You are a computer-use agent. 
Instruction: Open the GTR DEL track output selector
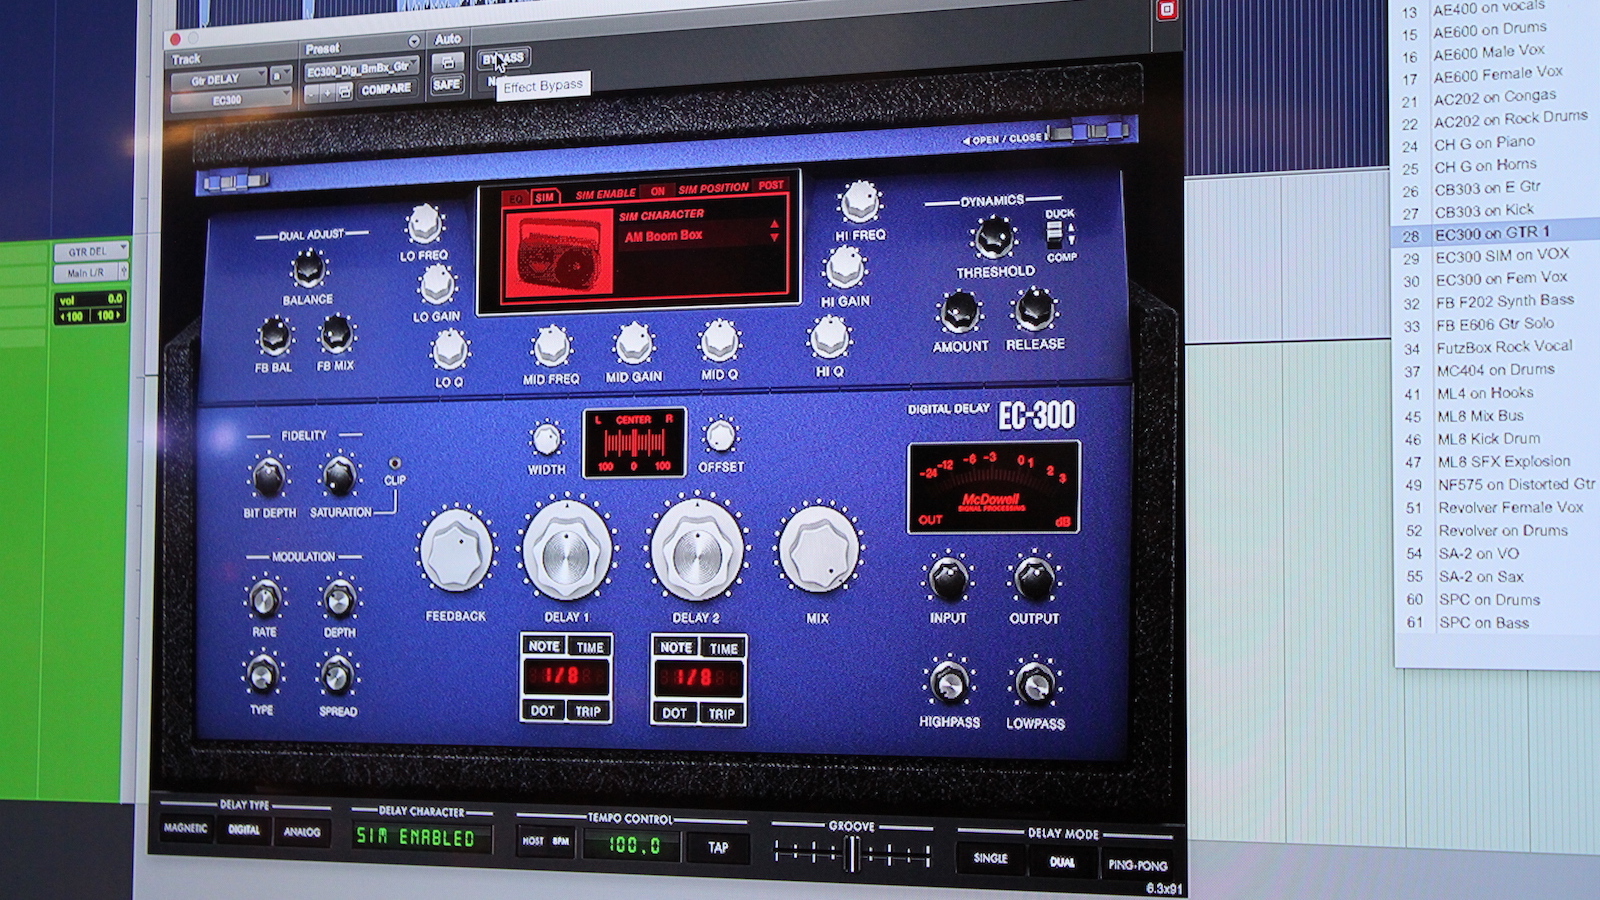(x=91, y=251)
